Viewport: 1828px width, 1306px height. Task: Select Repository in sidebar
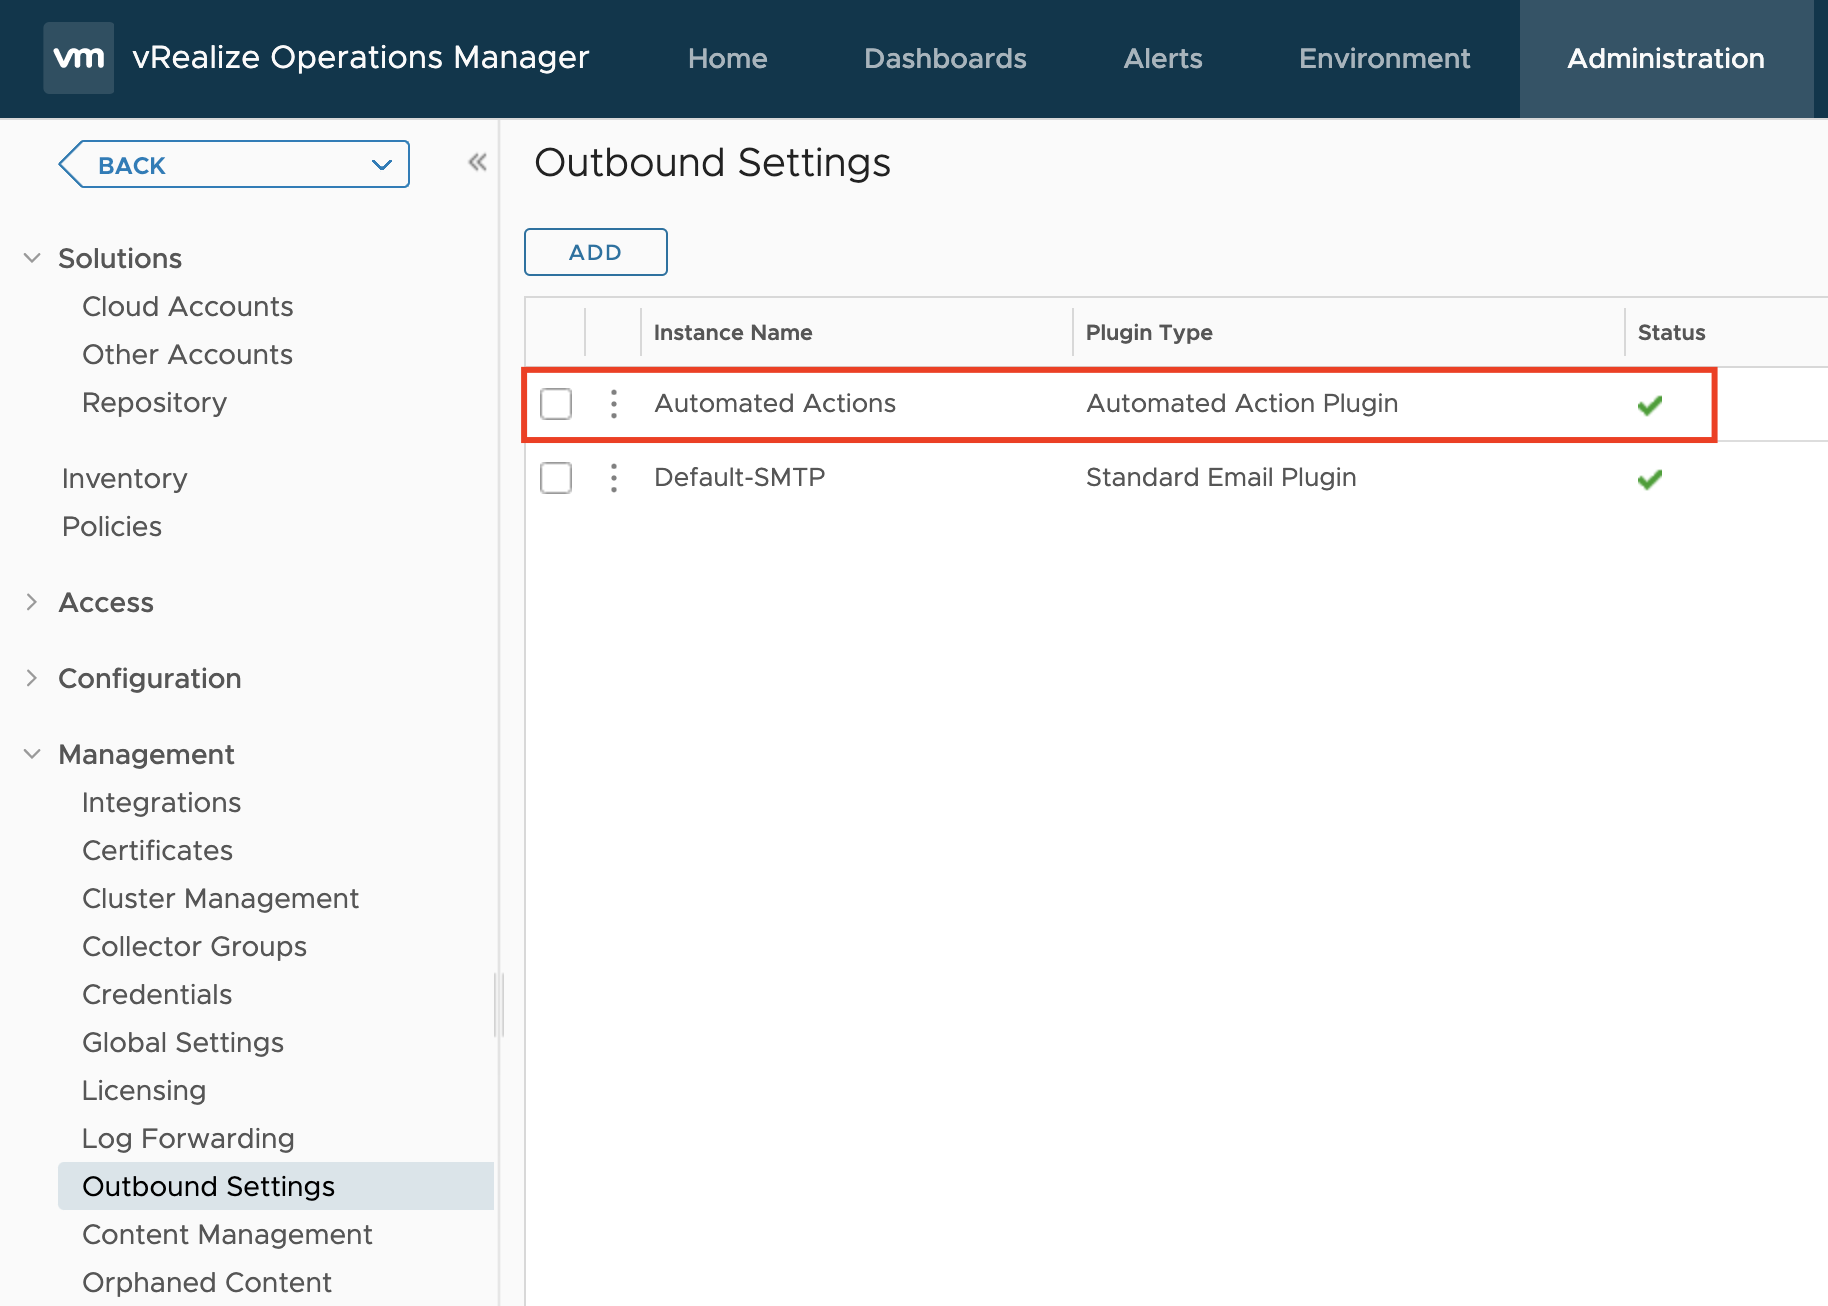tap(155, 402)
